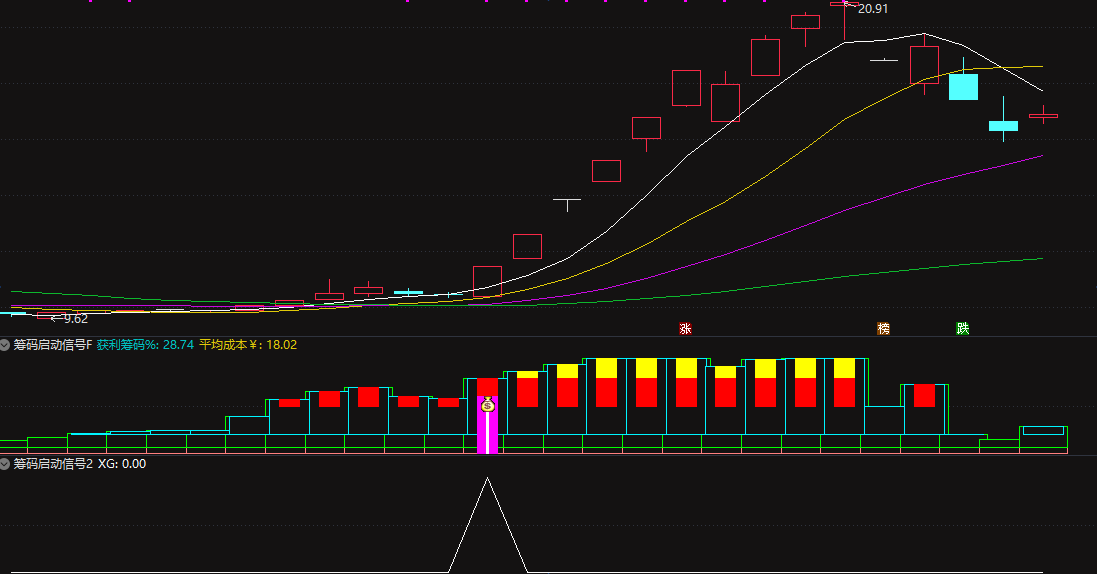
Task: Click the red 涨 marker icon
Action: 686,328
